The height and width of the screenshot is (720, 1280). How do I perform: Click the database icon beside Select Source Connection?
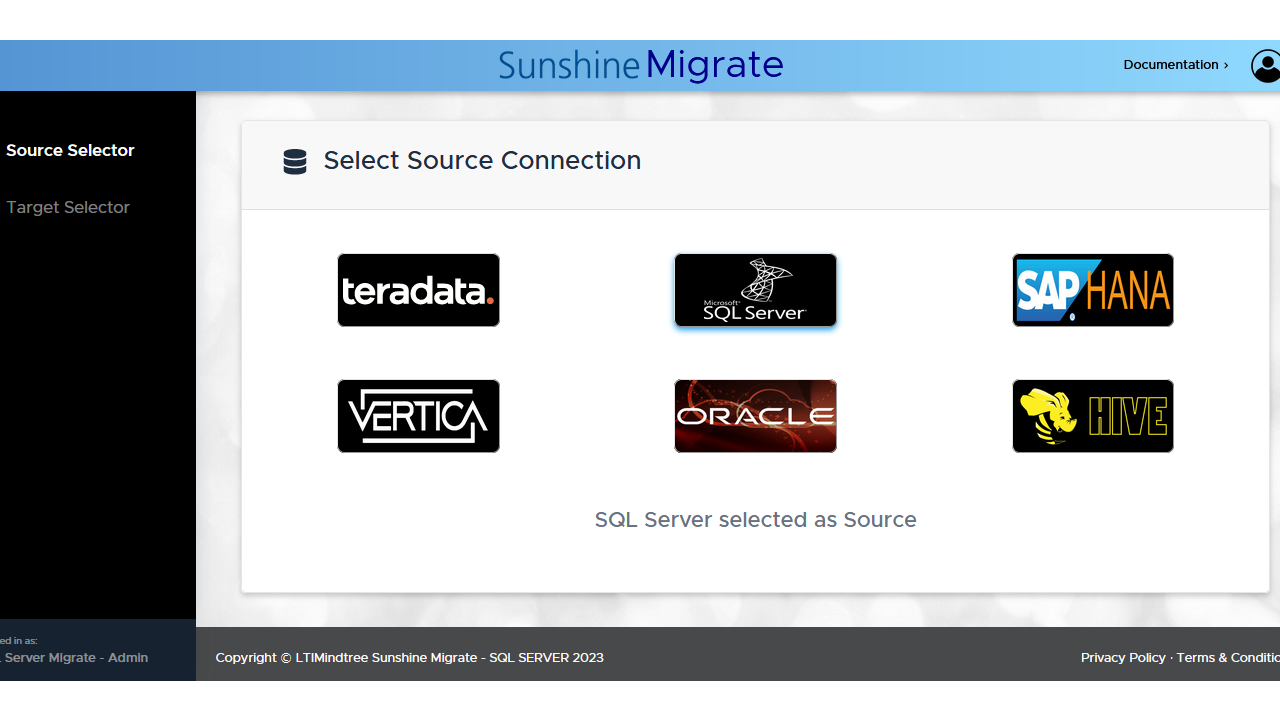pyautogui.click(x=295, y=162)
